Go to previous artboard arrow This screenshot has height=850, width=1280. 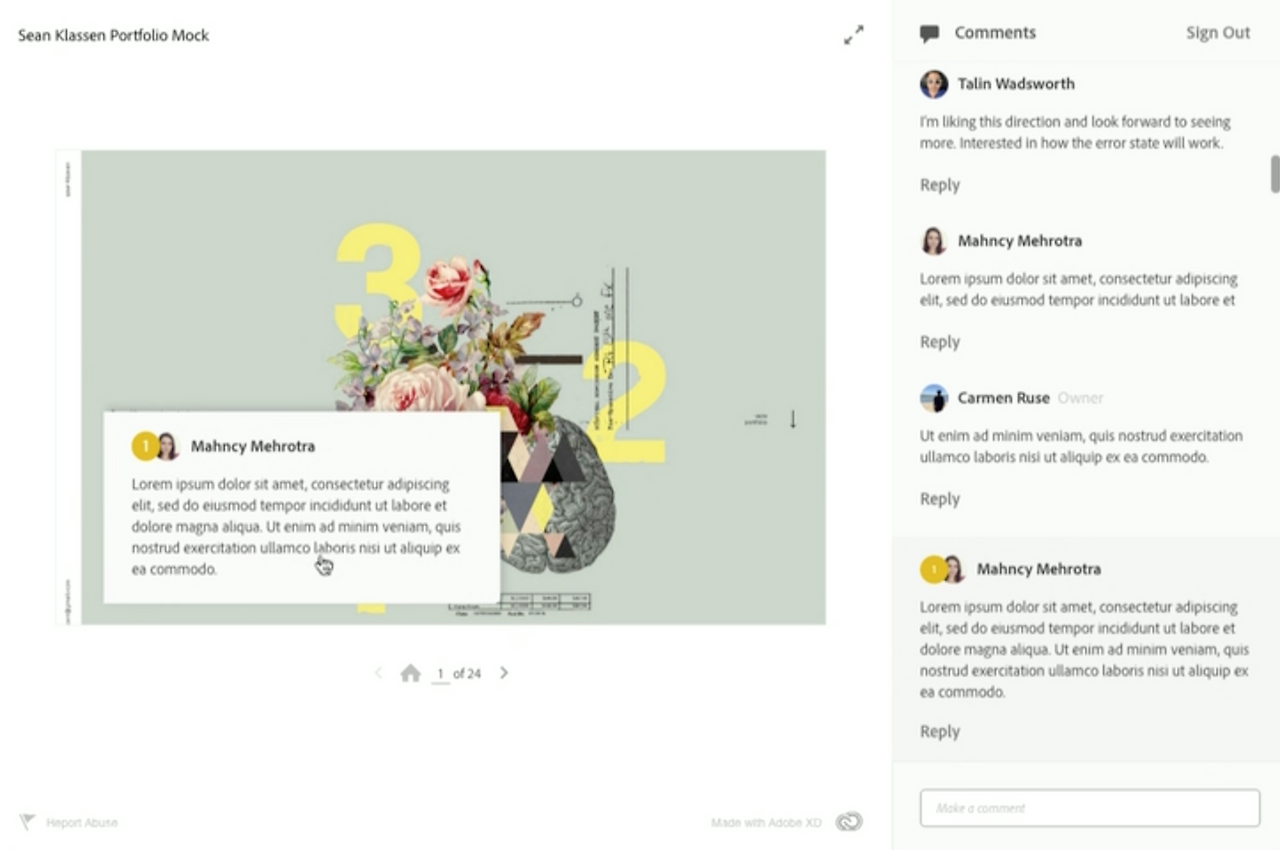[378, 673]
